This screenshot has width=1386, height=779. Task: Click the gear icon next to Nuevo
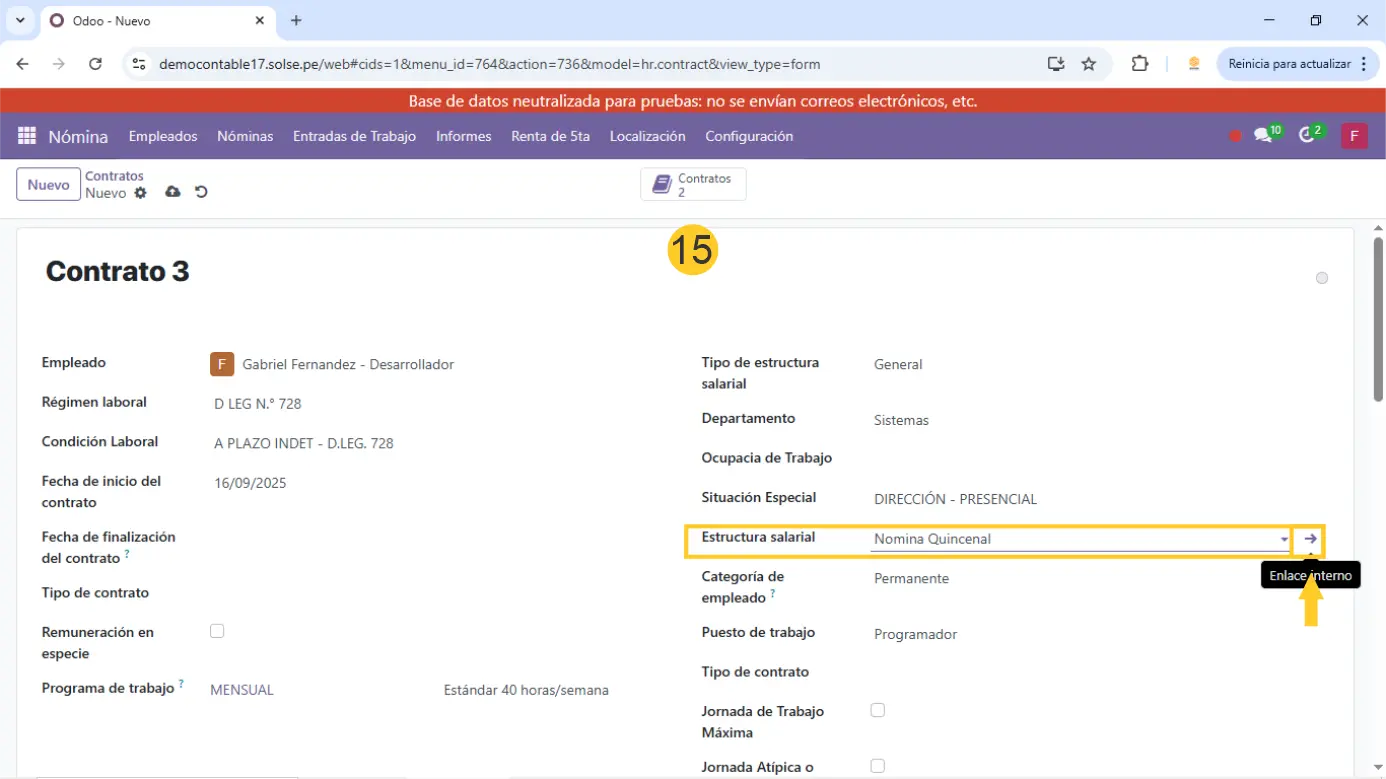point(140,193)
